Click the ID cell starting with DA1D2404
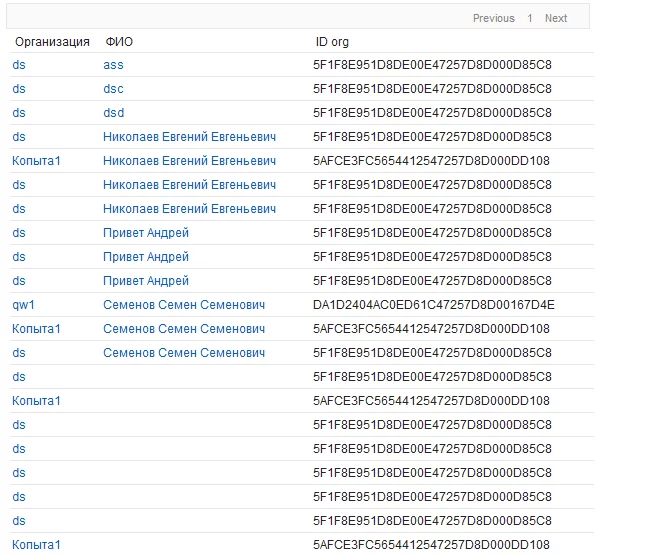The height and width of the screenshot is (555, 650). tap(433, 305)
